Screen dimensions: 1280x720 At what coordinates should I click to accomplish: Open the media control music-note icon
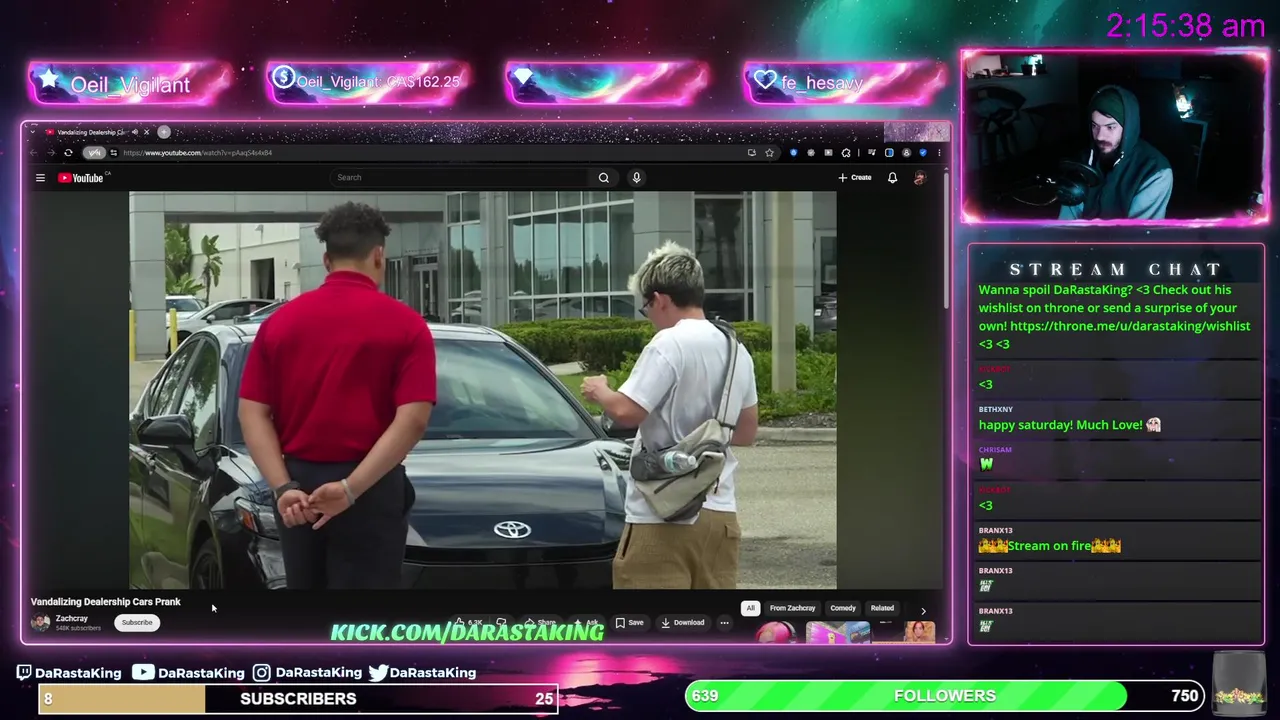coord(872,152)
